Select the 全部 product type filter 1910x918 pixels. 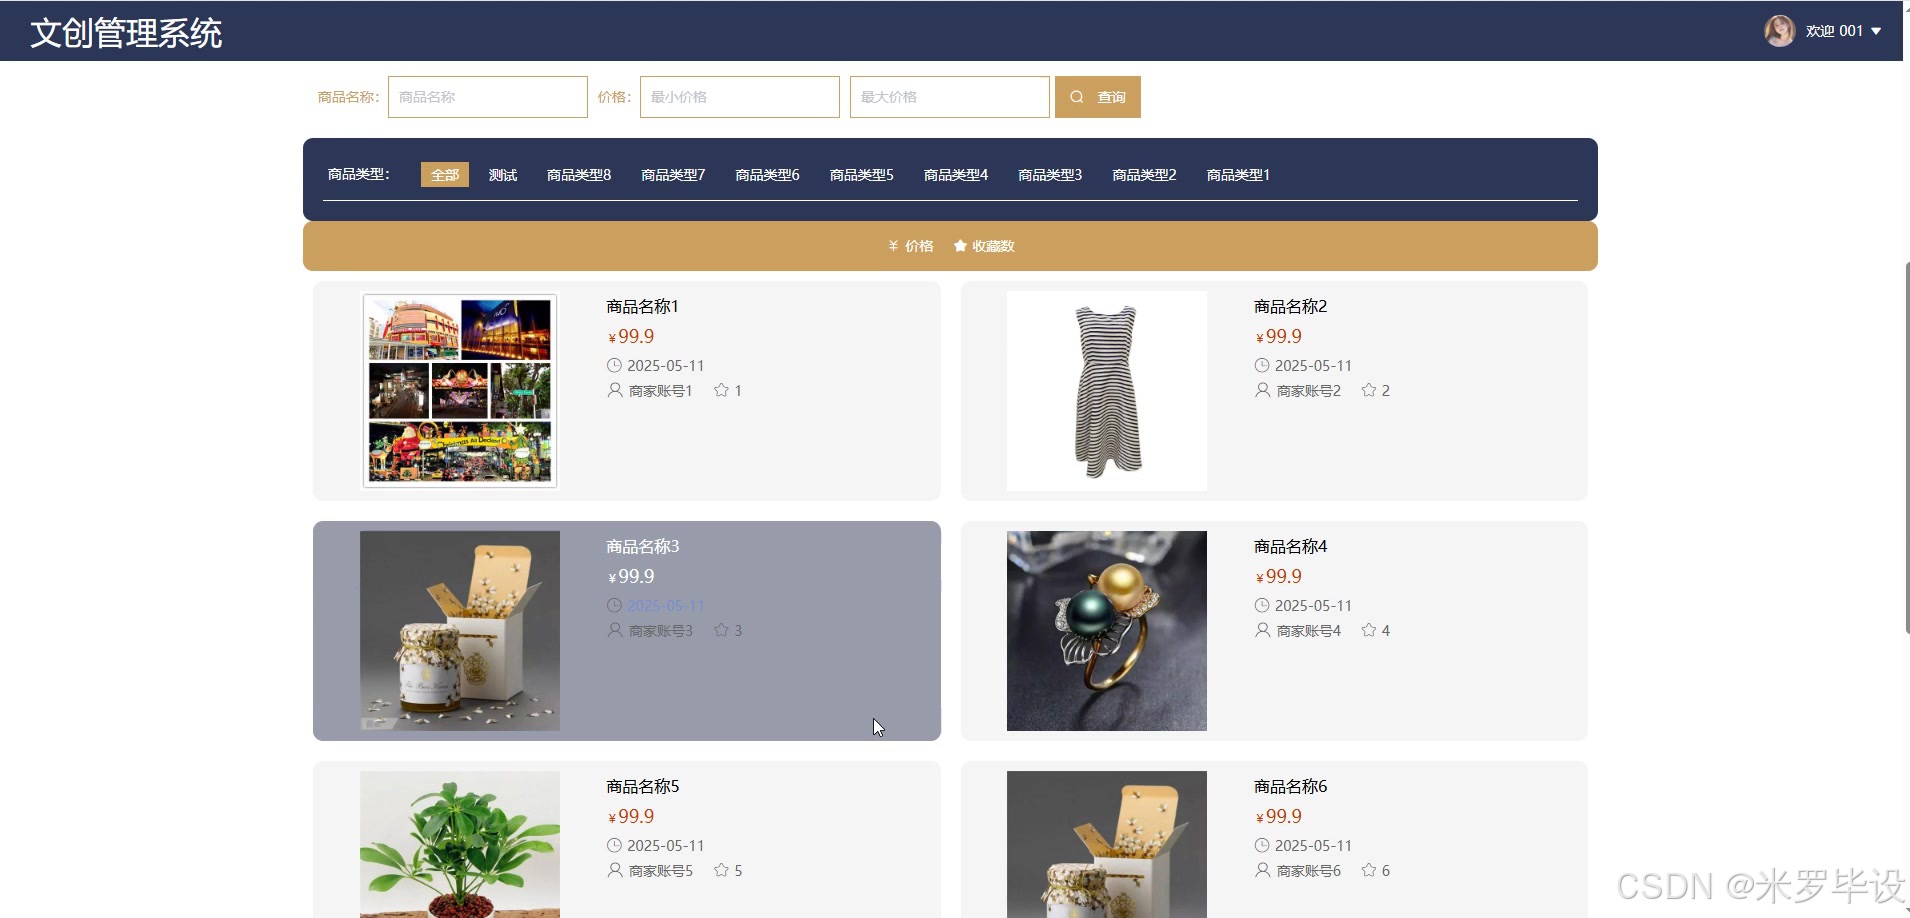click(445, 175)
